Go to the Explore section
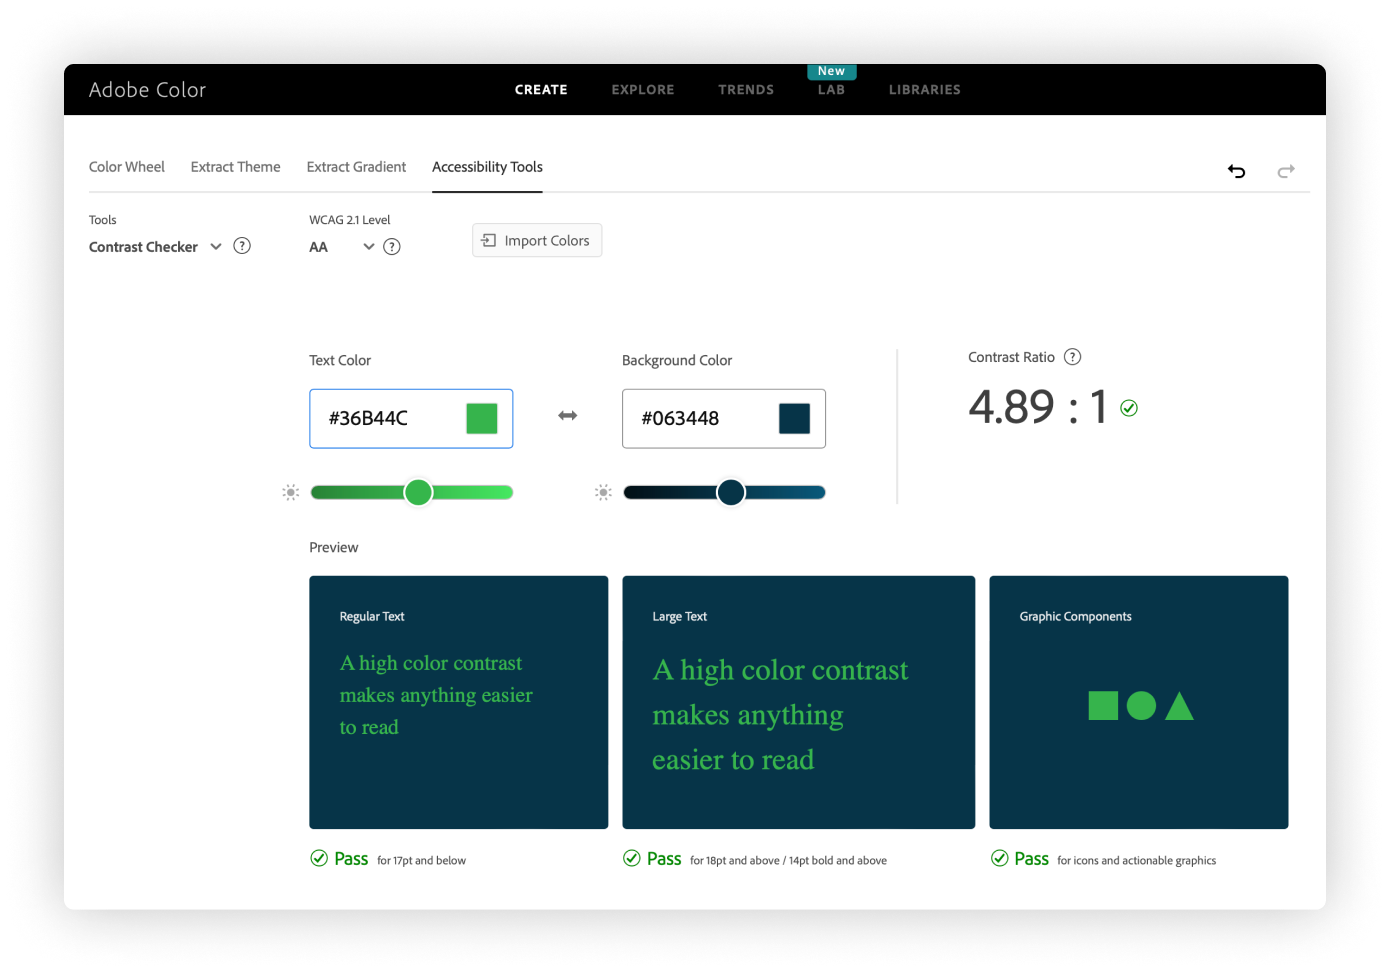Image resolution: width=1390 pixels, height=973 pixels. coord(643,90)
